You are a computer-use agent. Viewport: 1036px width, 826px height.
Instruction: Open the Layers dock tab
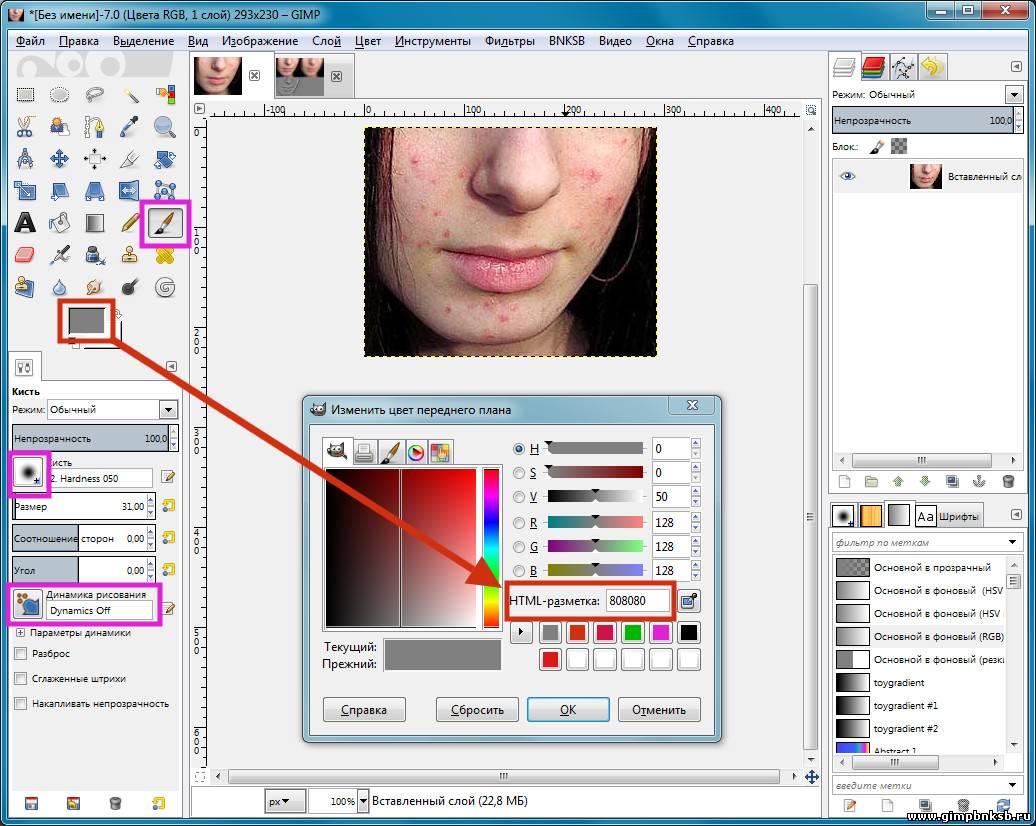click(844, 67)
